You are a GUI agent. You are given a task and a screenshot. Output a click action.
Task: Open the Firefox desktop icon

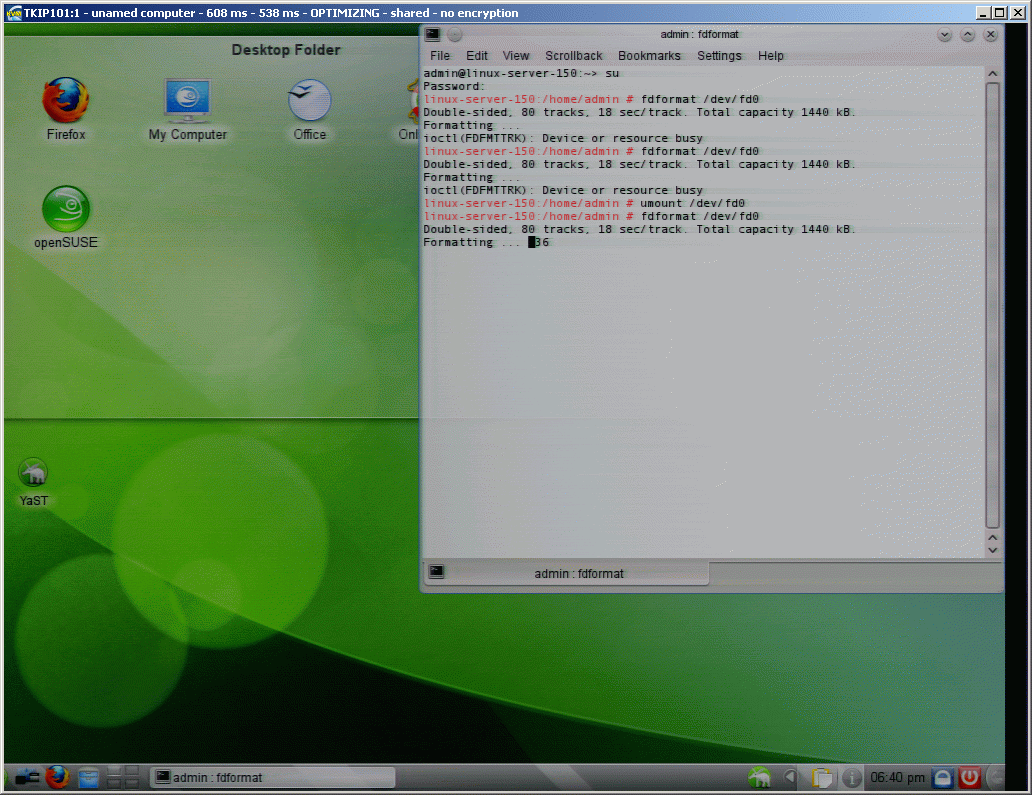point(65,109)
